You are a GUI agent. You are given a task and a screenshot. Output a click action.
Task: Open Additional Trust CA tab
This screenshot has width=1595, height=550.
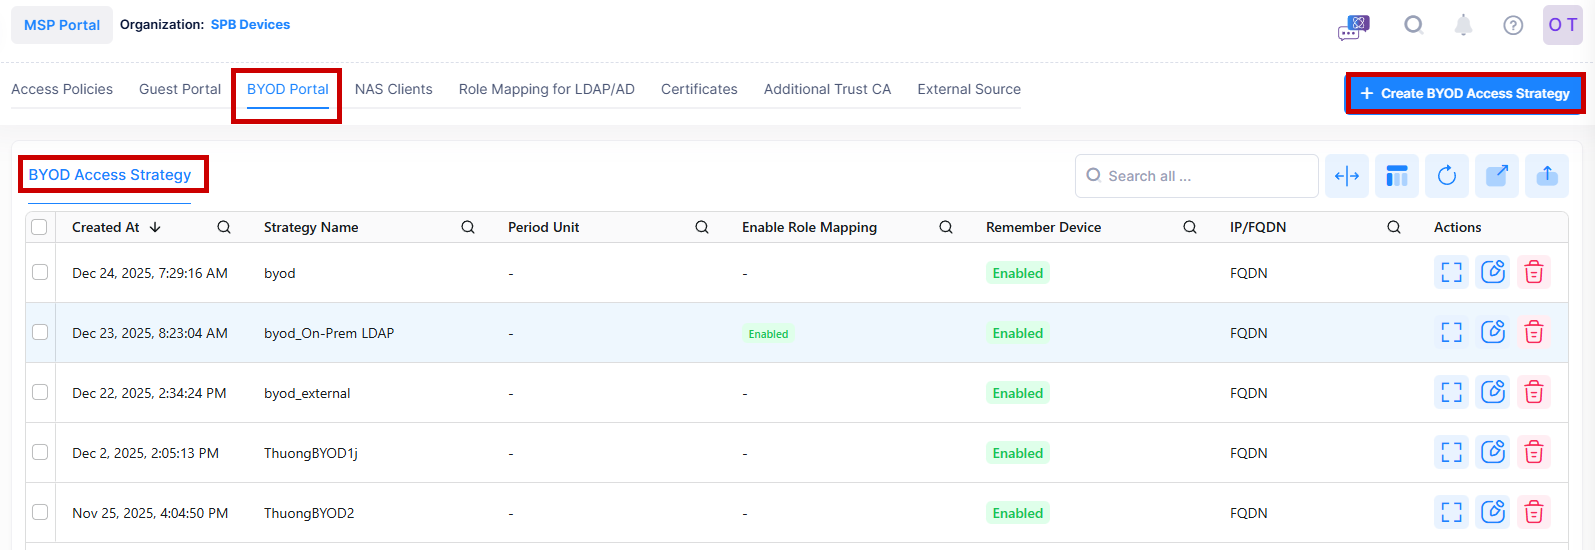click(827, 89)
